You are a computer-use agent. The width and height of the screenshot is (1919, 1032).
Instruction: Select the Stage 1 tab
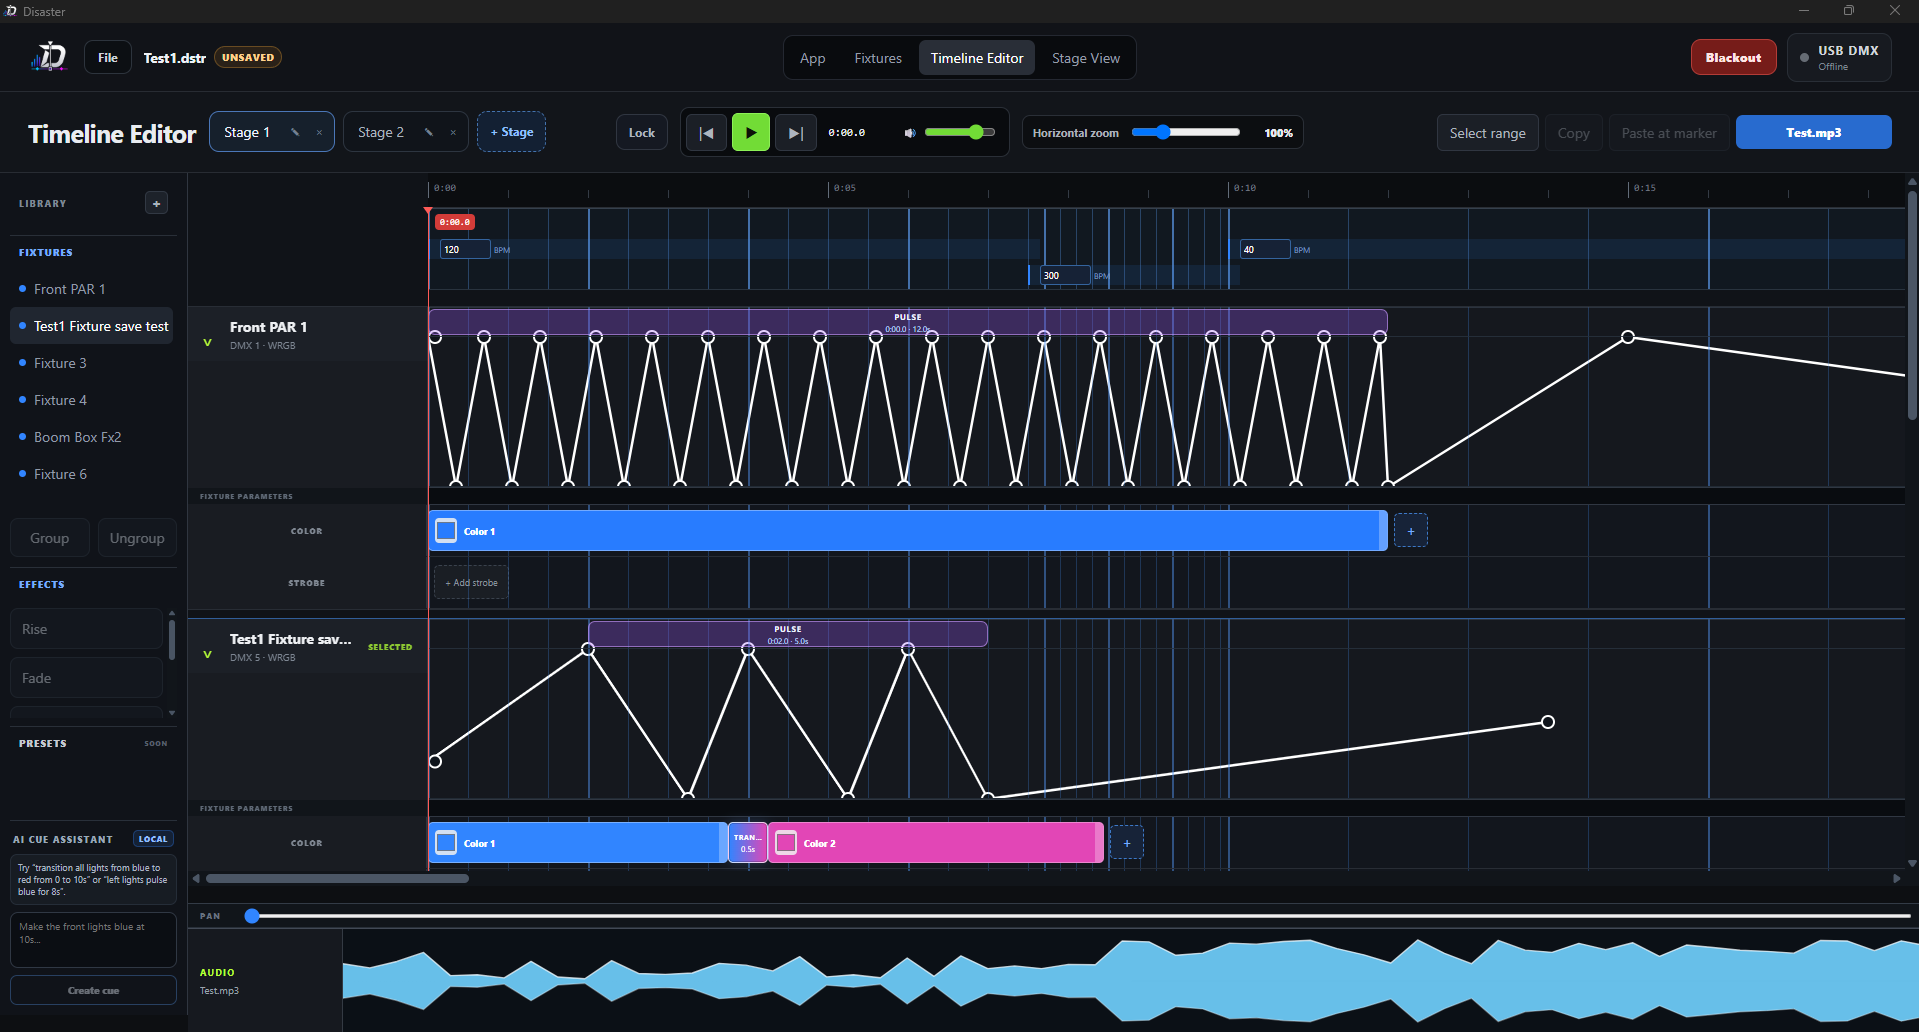click(248, 132)
